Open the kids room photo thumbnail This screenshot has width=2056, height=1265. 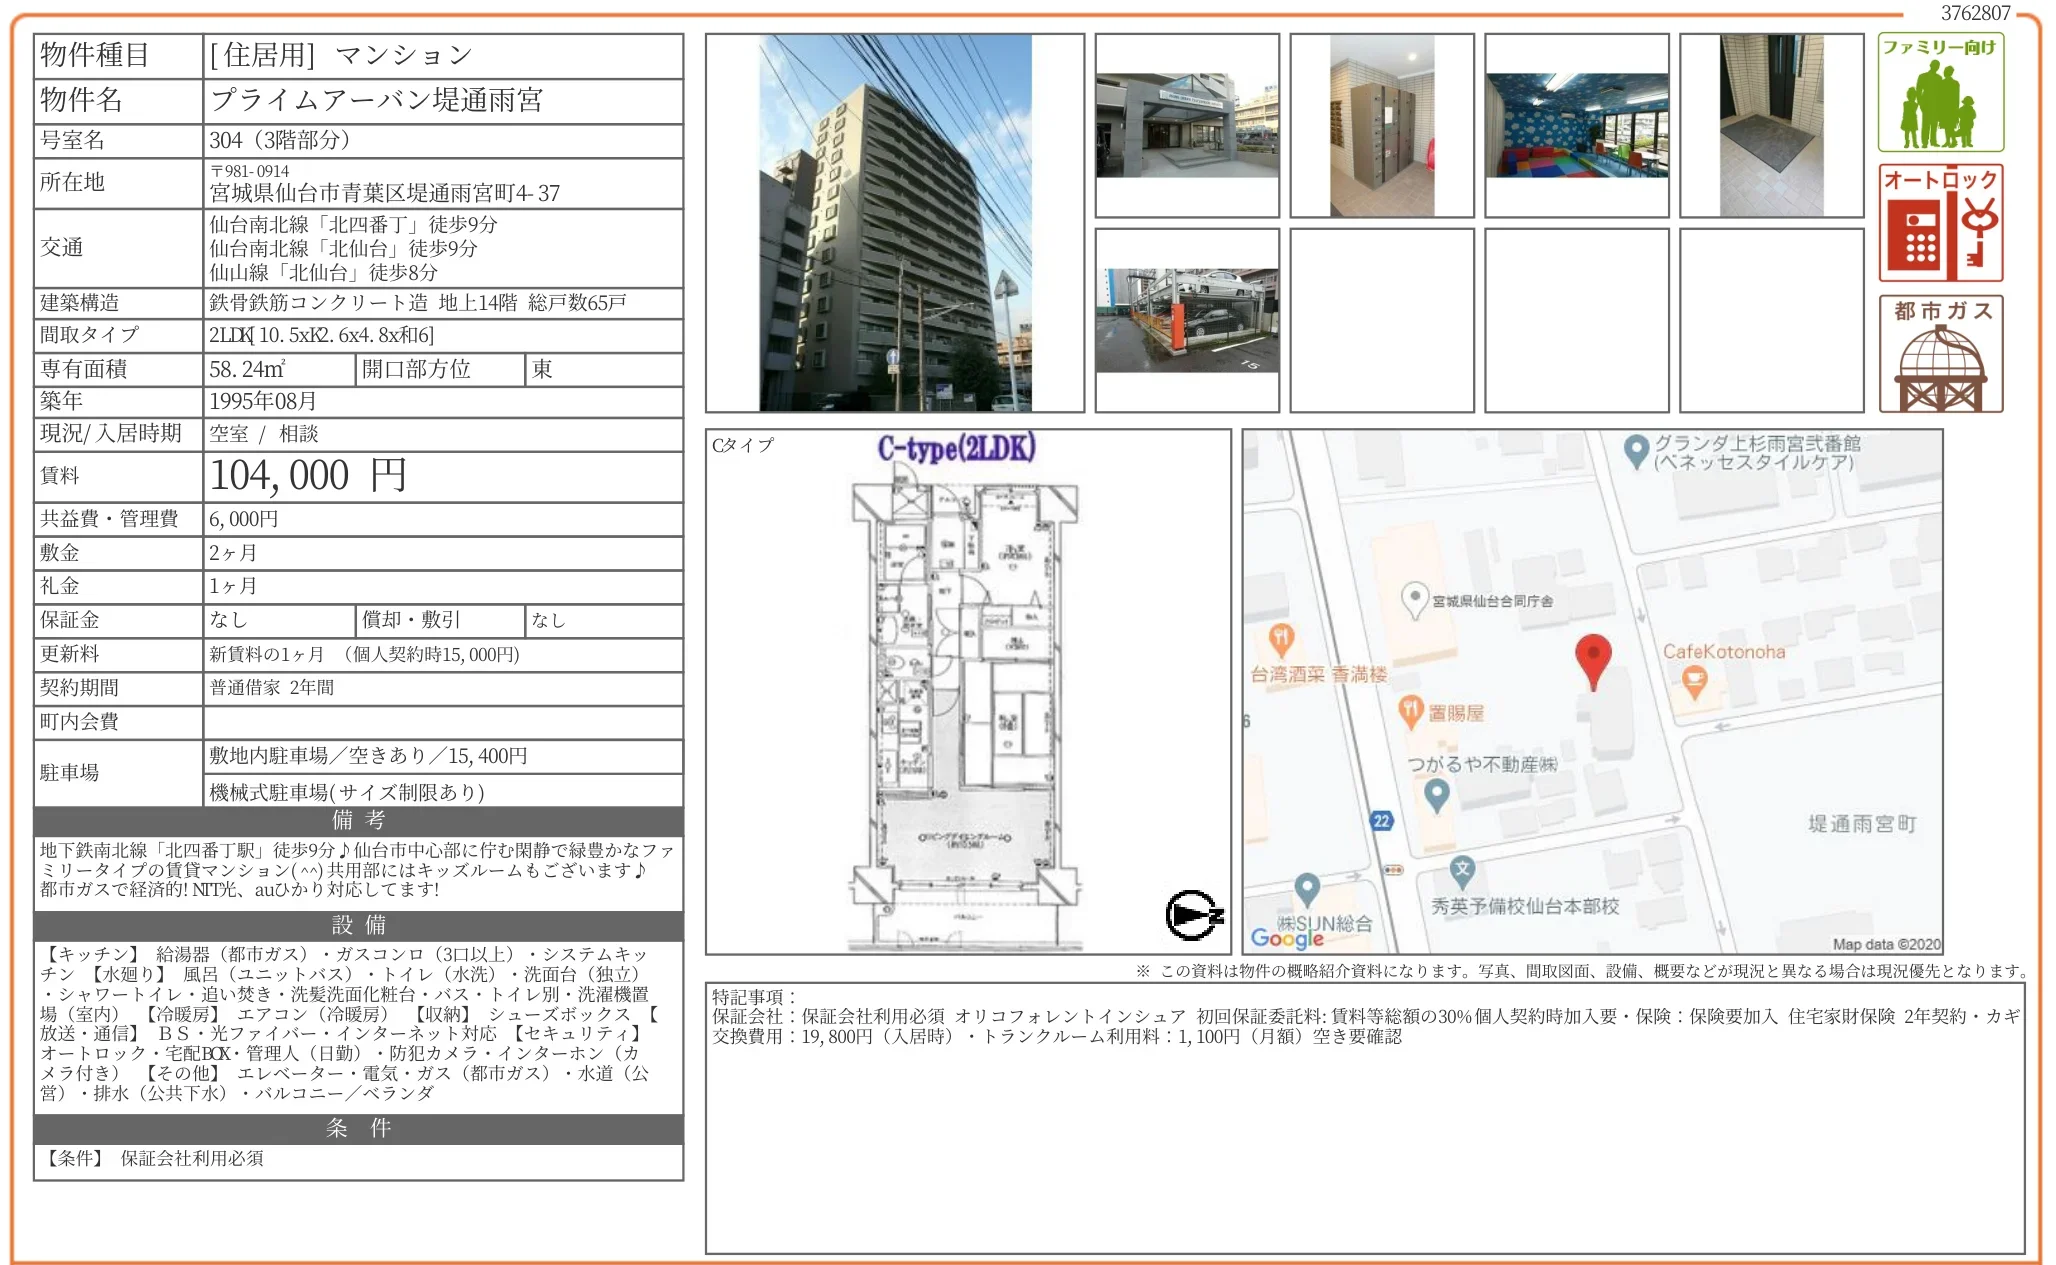point(1576,125)
